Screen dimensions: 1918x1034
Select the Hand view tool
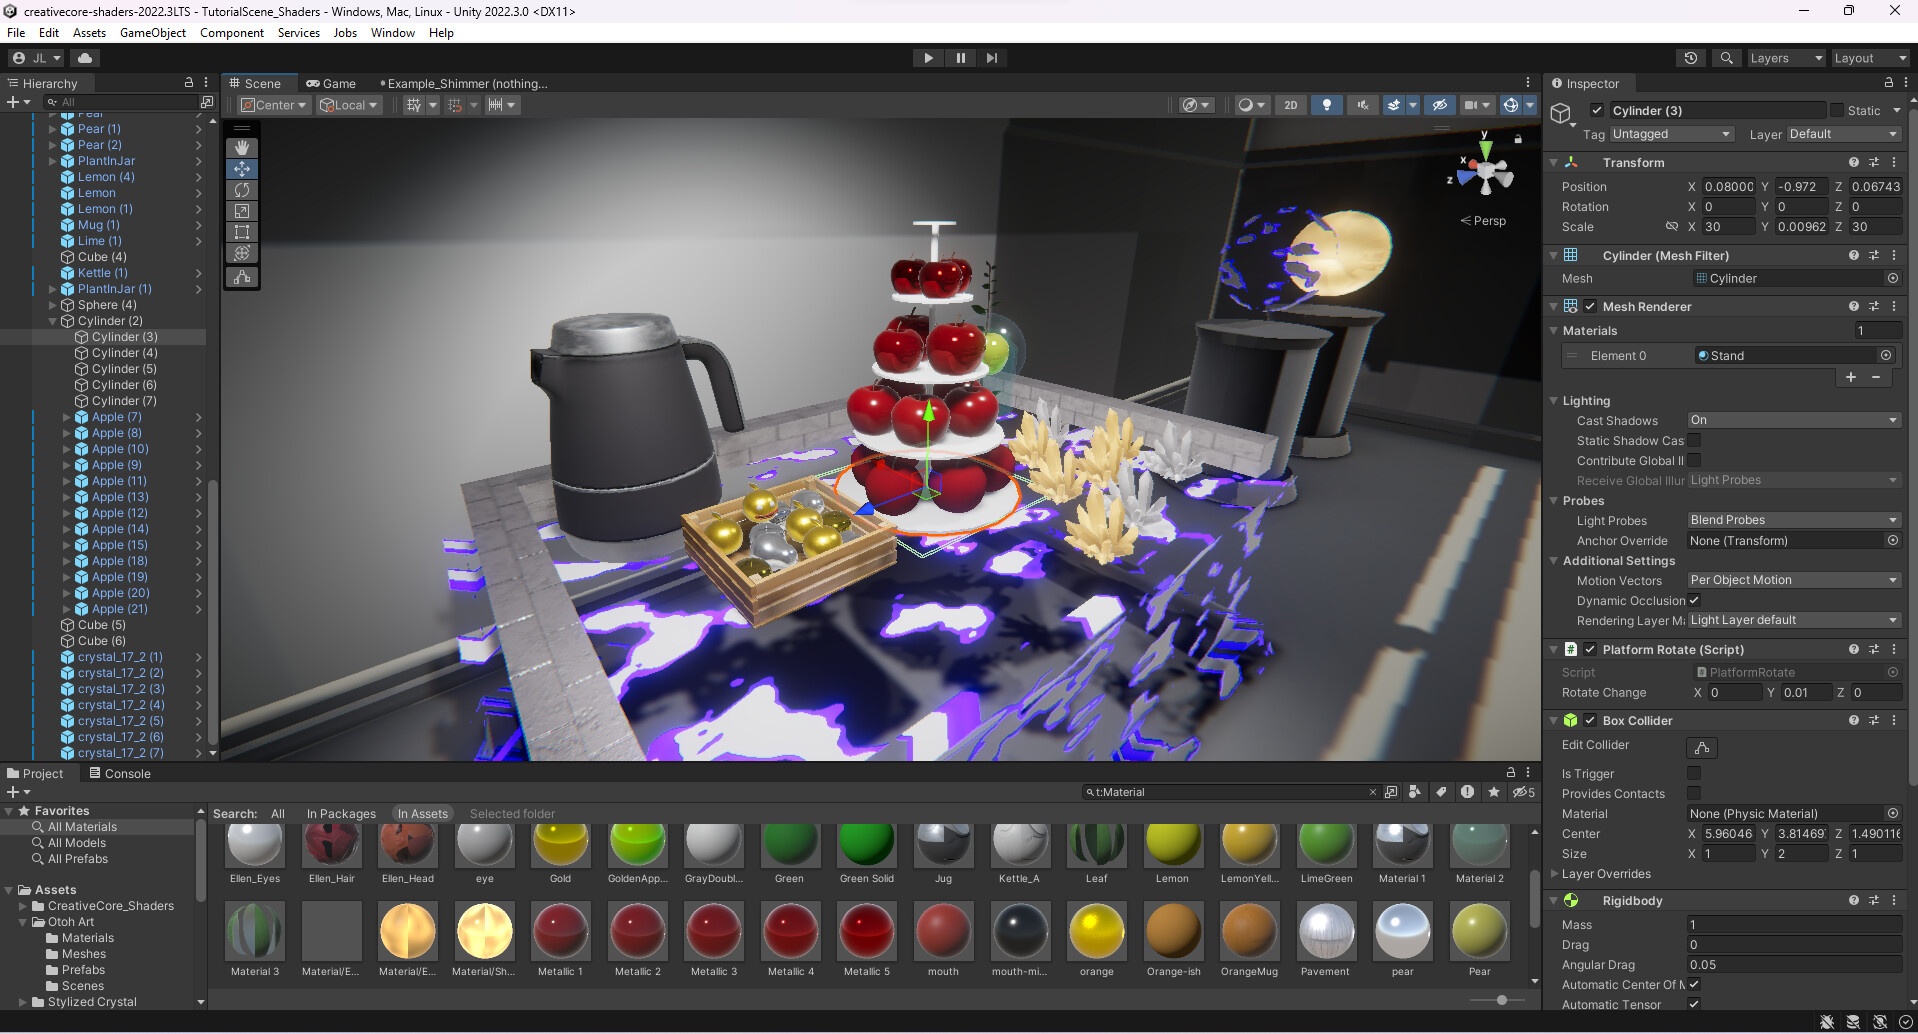(x=241, y=147)
